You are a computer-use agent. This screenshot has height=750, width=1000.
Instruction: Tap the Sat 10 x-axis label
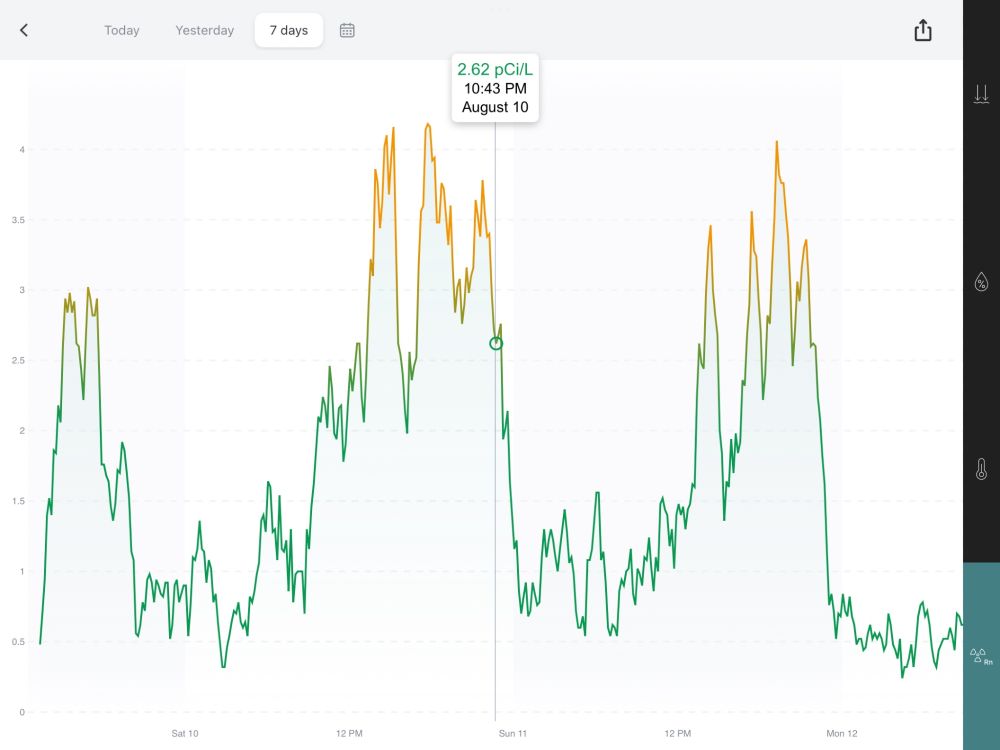(185, 733)
